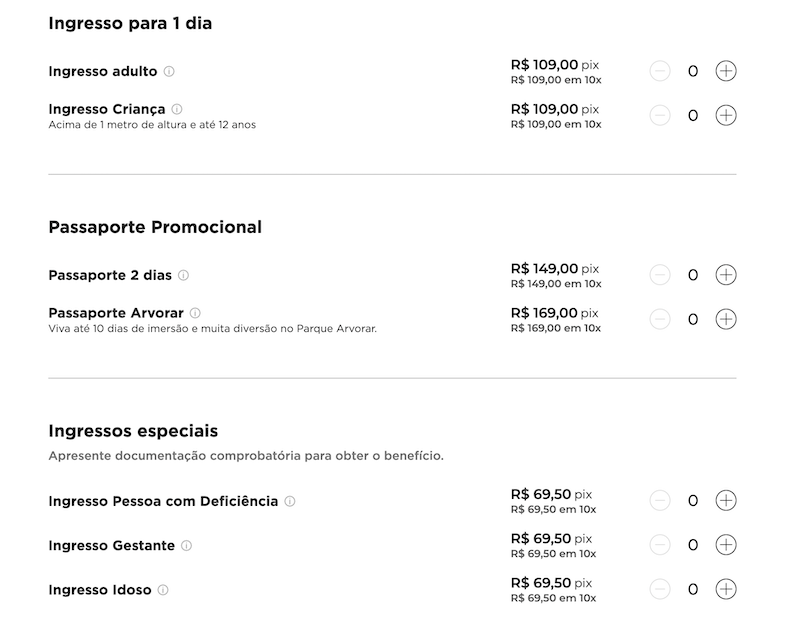This screenshot has width=800, height=639.
Task: Select the Ingresso adulto quantity field
Action: tap(692, 70)
